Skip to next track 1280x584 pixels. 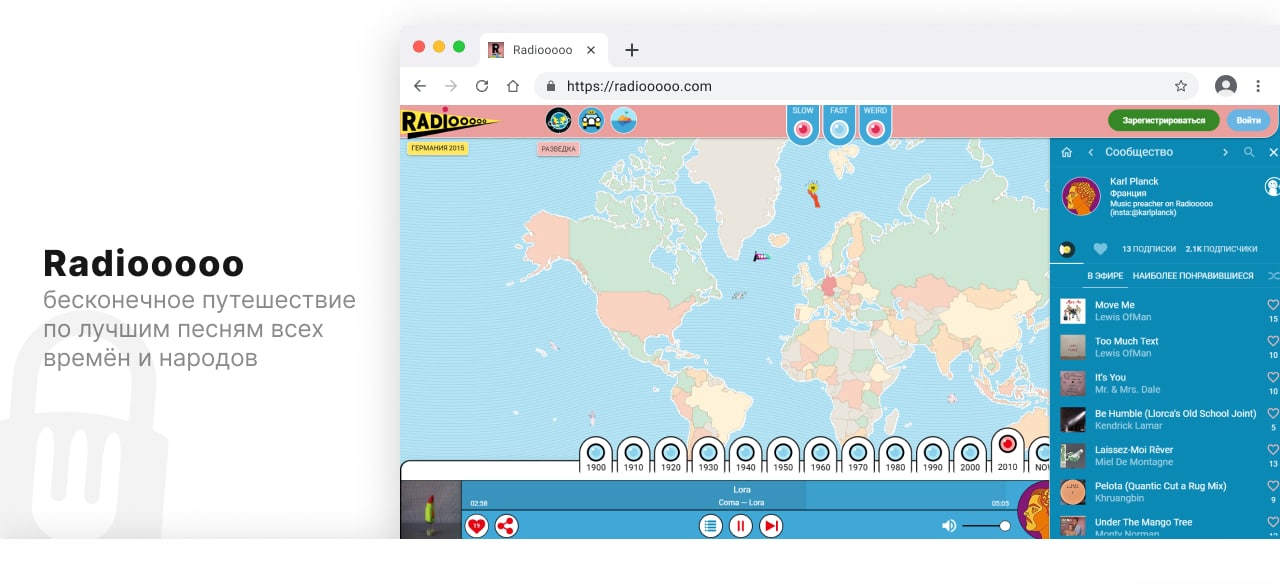click(771, 525)
